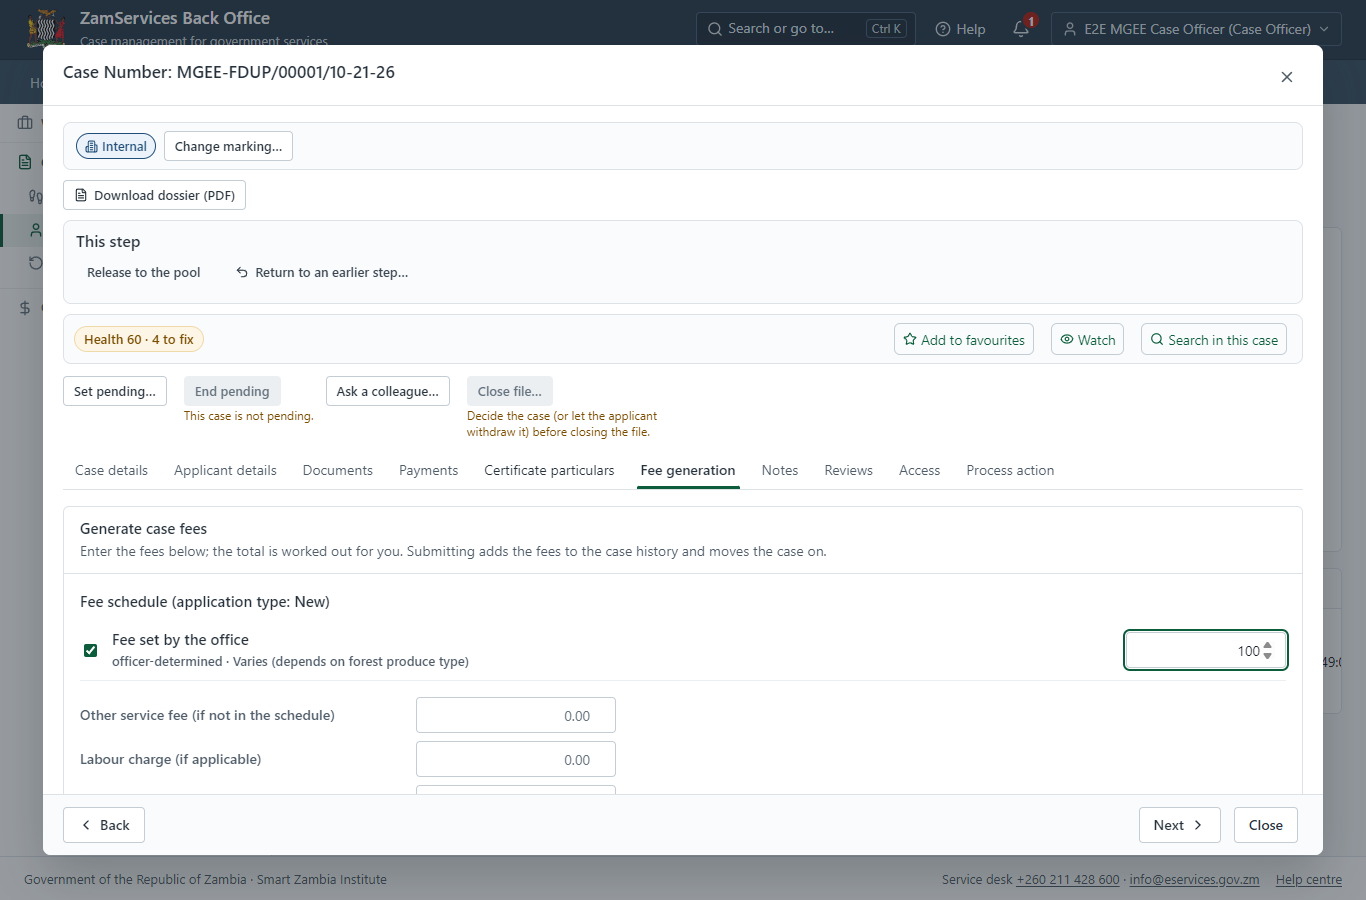Add this case to favourites
The image size is (1366, 900).
(964, 339)
